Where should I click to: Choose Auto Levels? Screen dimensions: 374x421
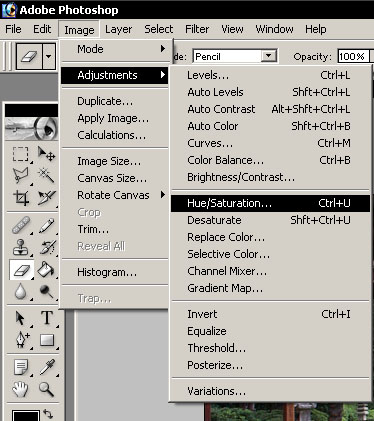click(x=270, y=92)
